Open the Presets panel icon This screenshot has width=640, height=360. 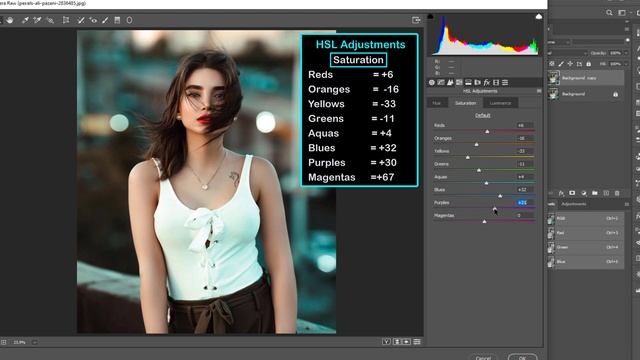(505, 82)
